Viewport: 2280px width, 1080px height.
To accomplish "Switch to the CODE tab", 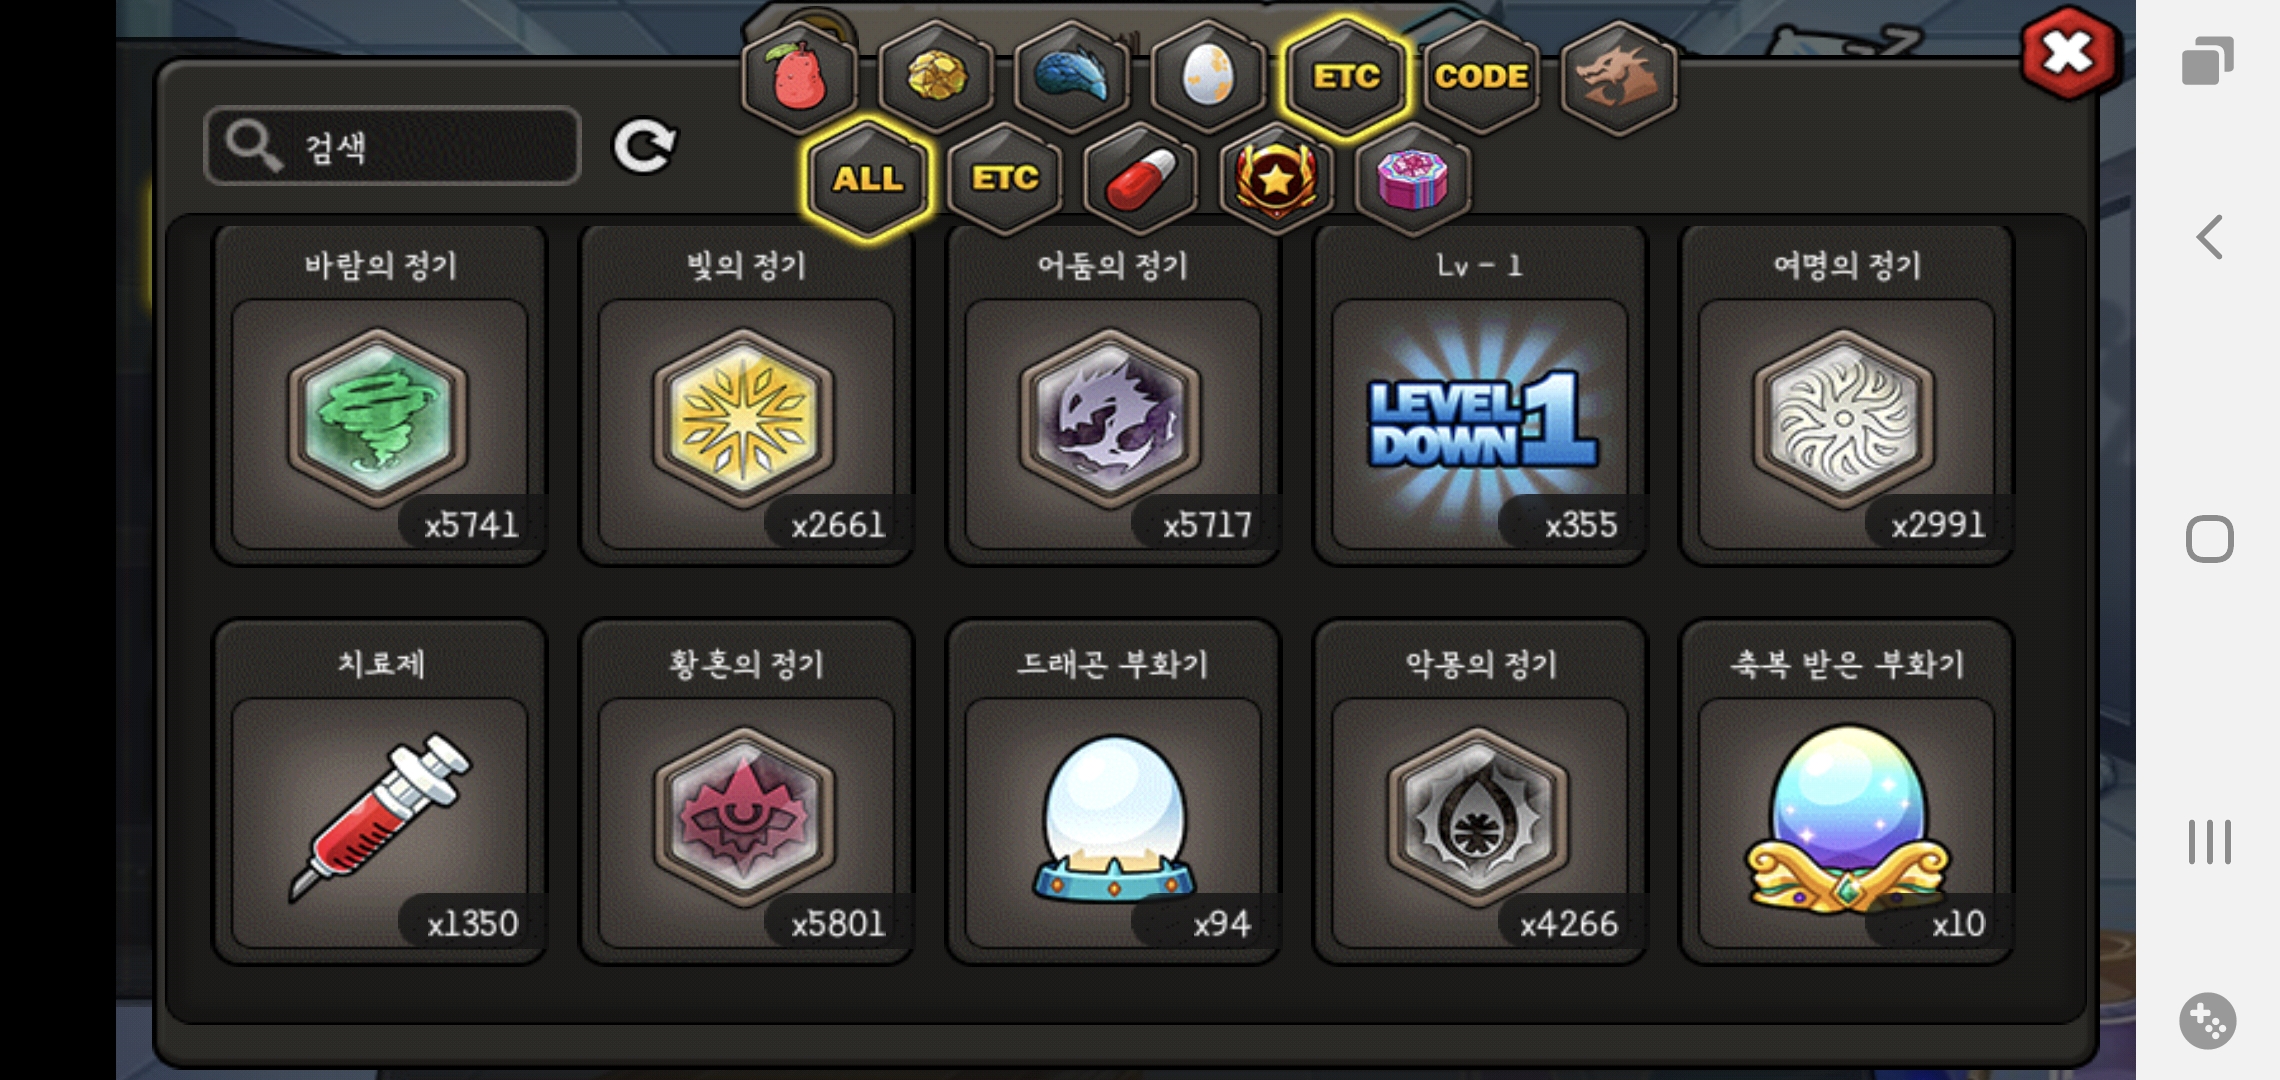I will pyautogui.click(x=1481, y=77).
